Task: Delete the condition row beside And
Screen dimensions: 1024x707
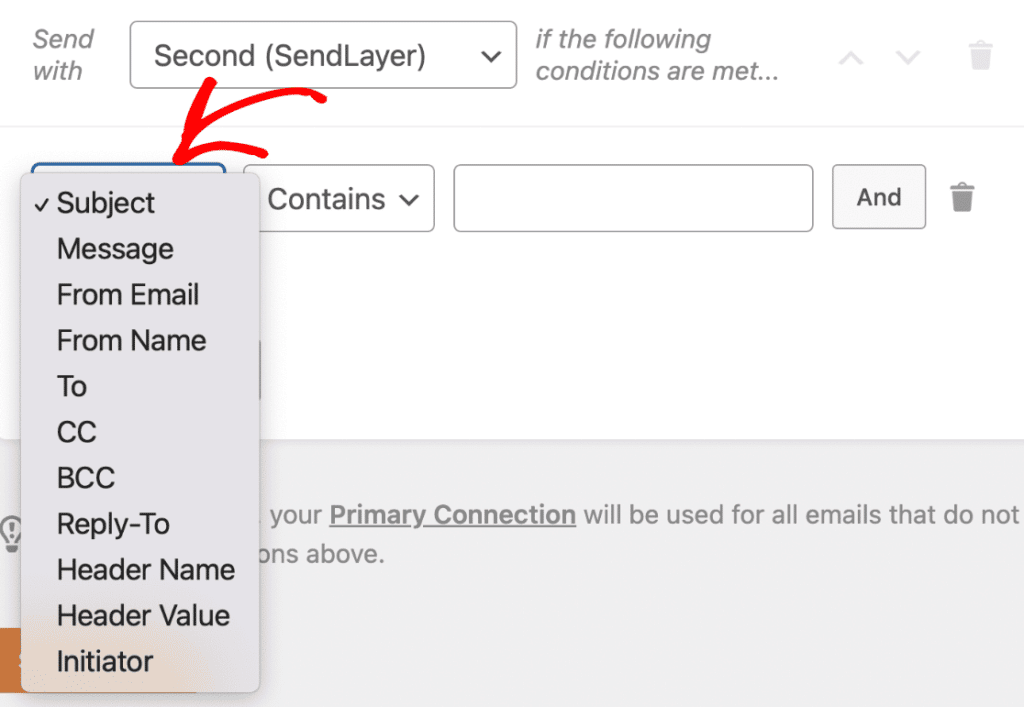Action: point(962,198)
